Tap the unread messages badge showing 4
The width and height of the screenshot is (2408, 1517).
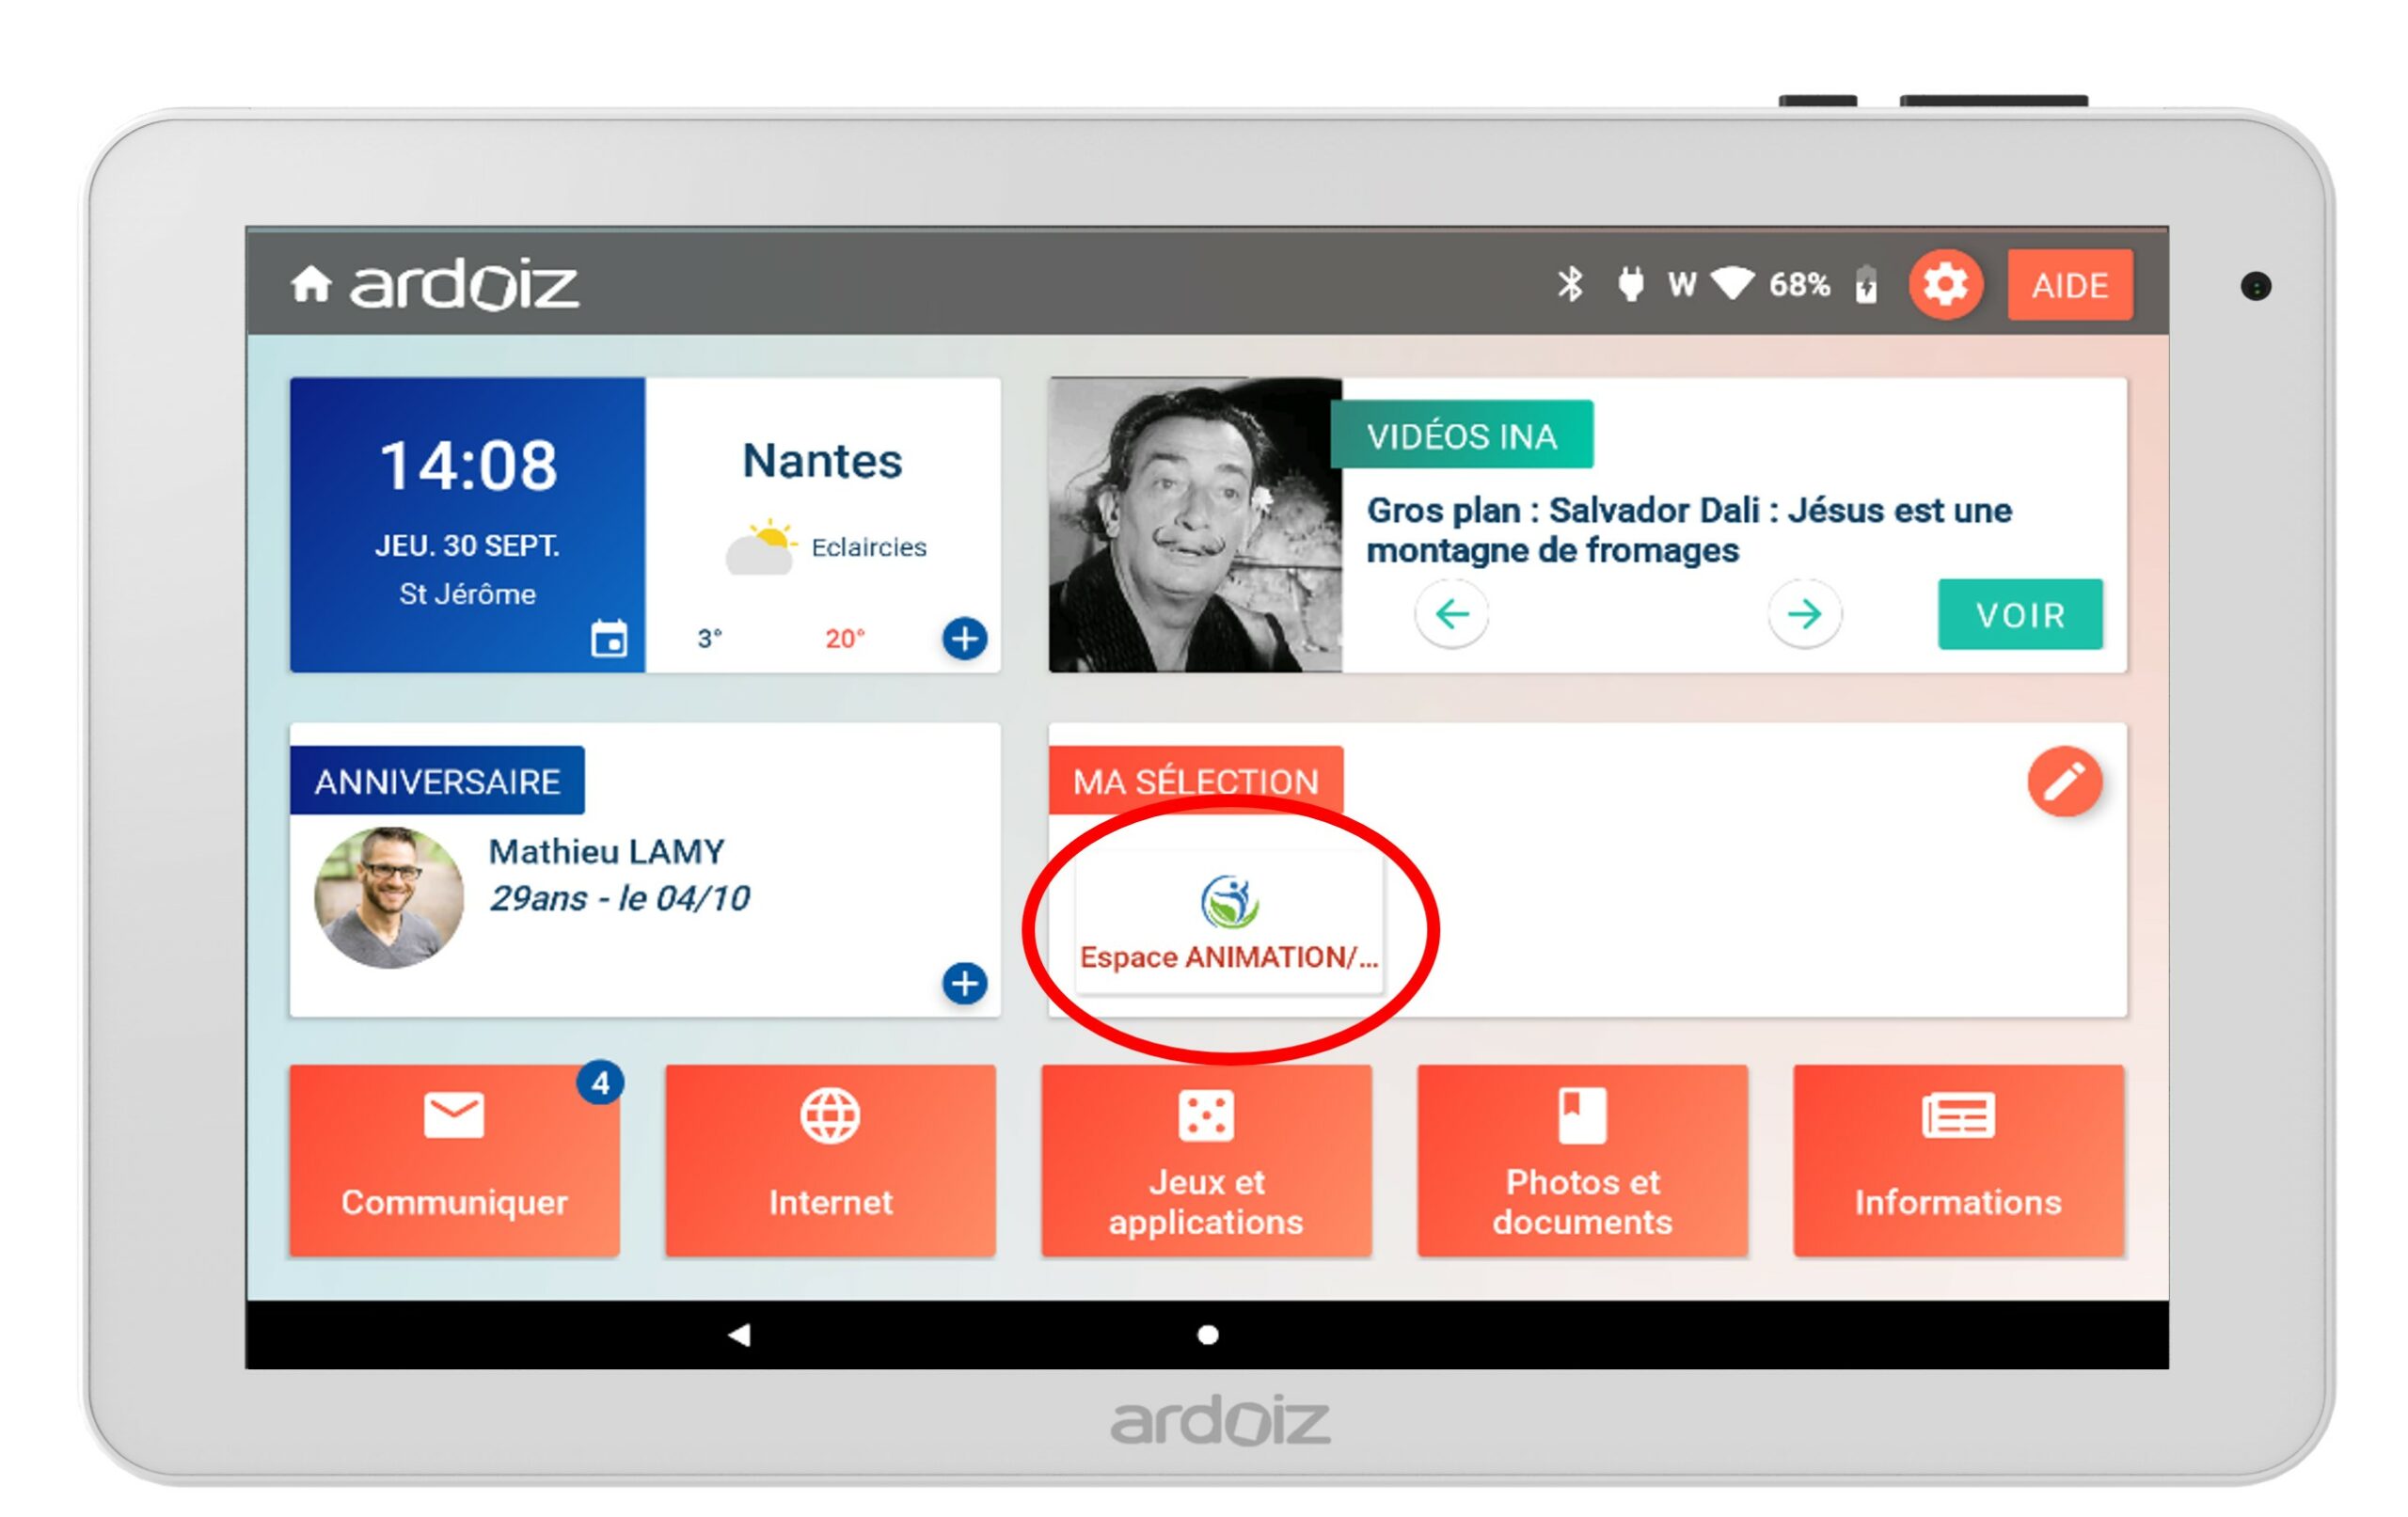pos(600,1082)
